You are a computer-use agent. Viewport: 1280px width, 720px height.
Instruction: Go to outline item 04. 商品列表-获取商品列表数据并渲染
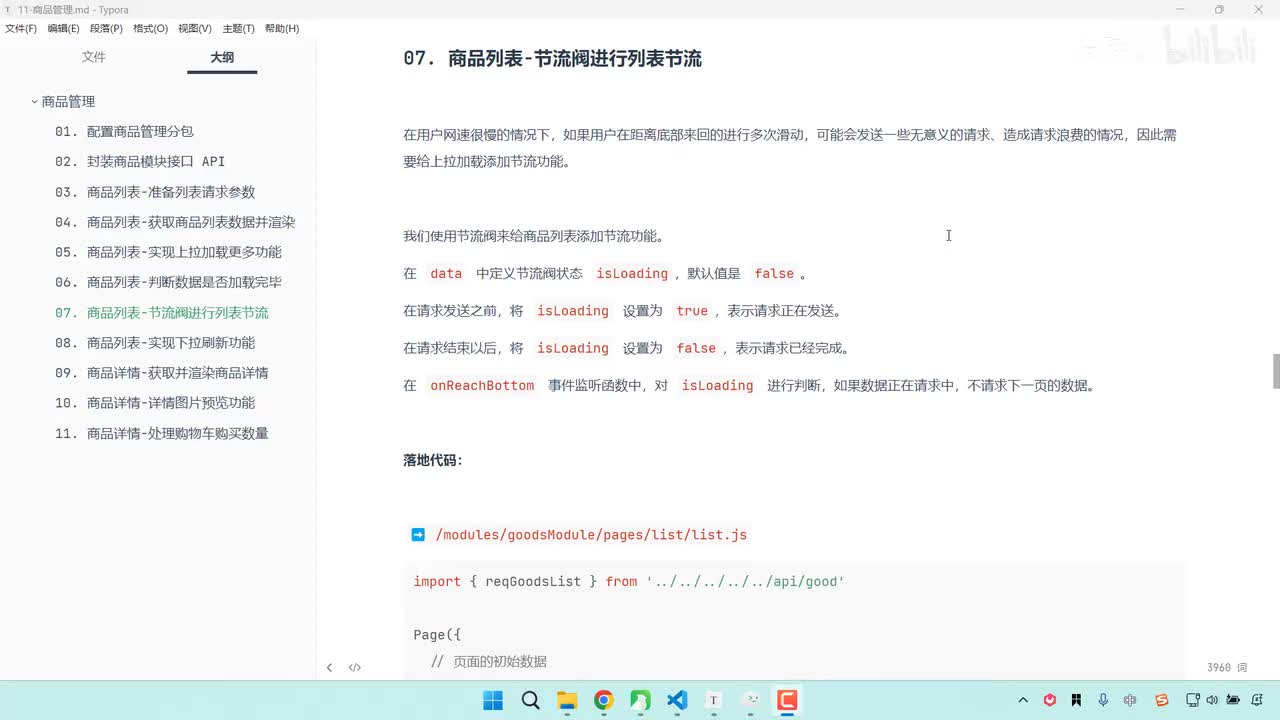[x=175, y=222]
